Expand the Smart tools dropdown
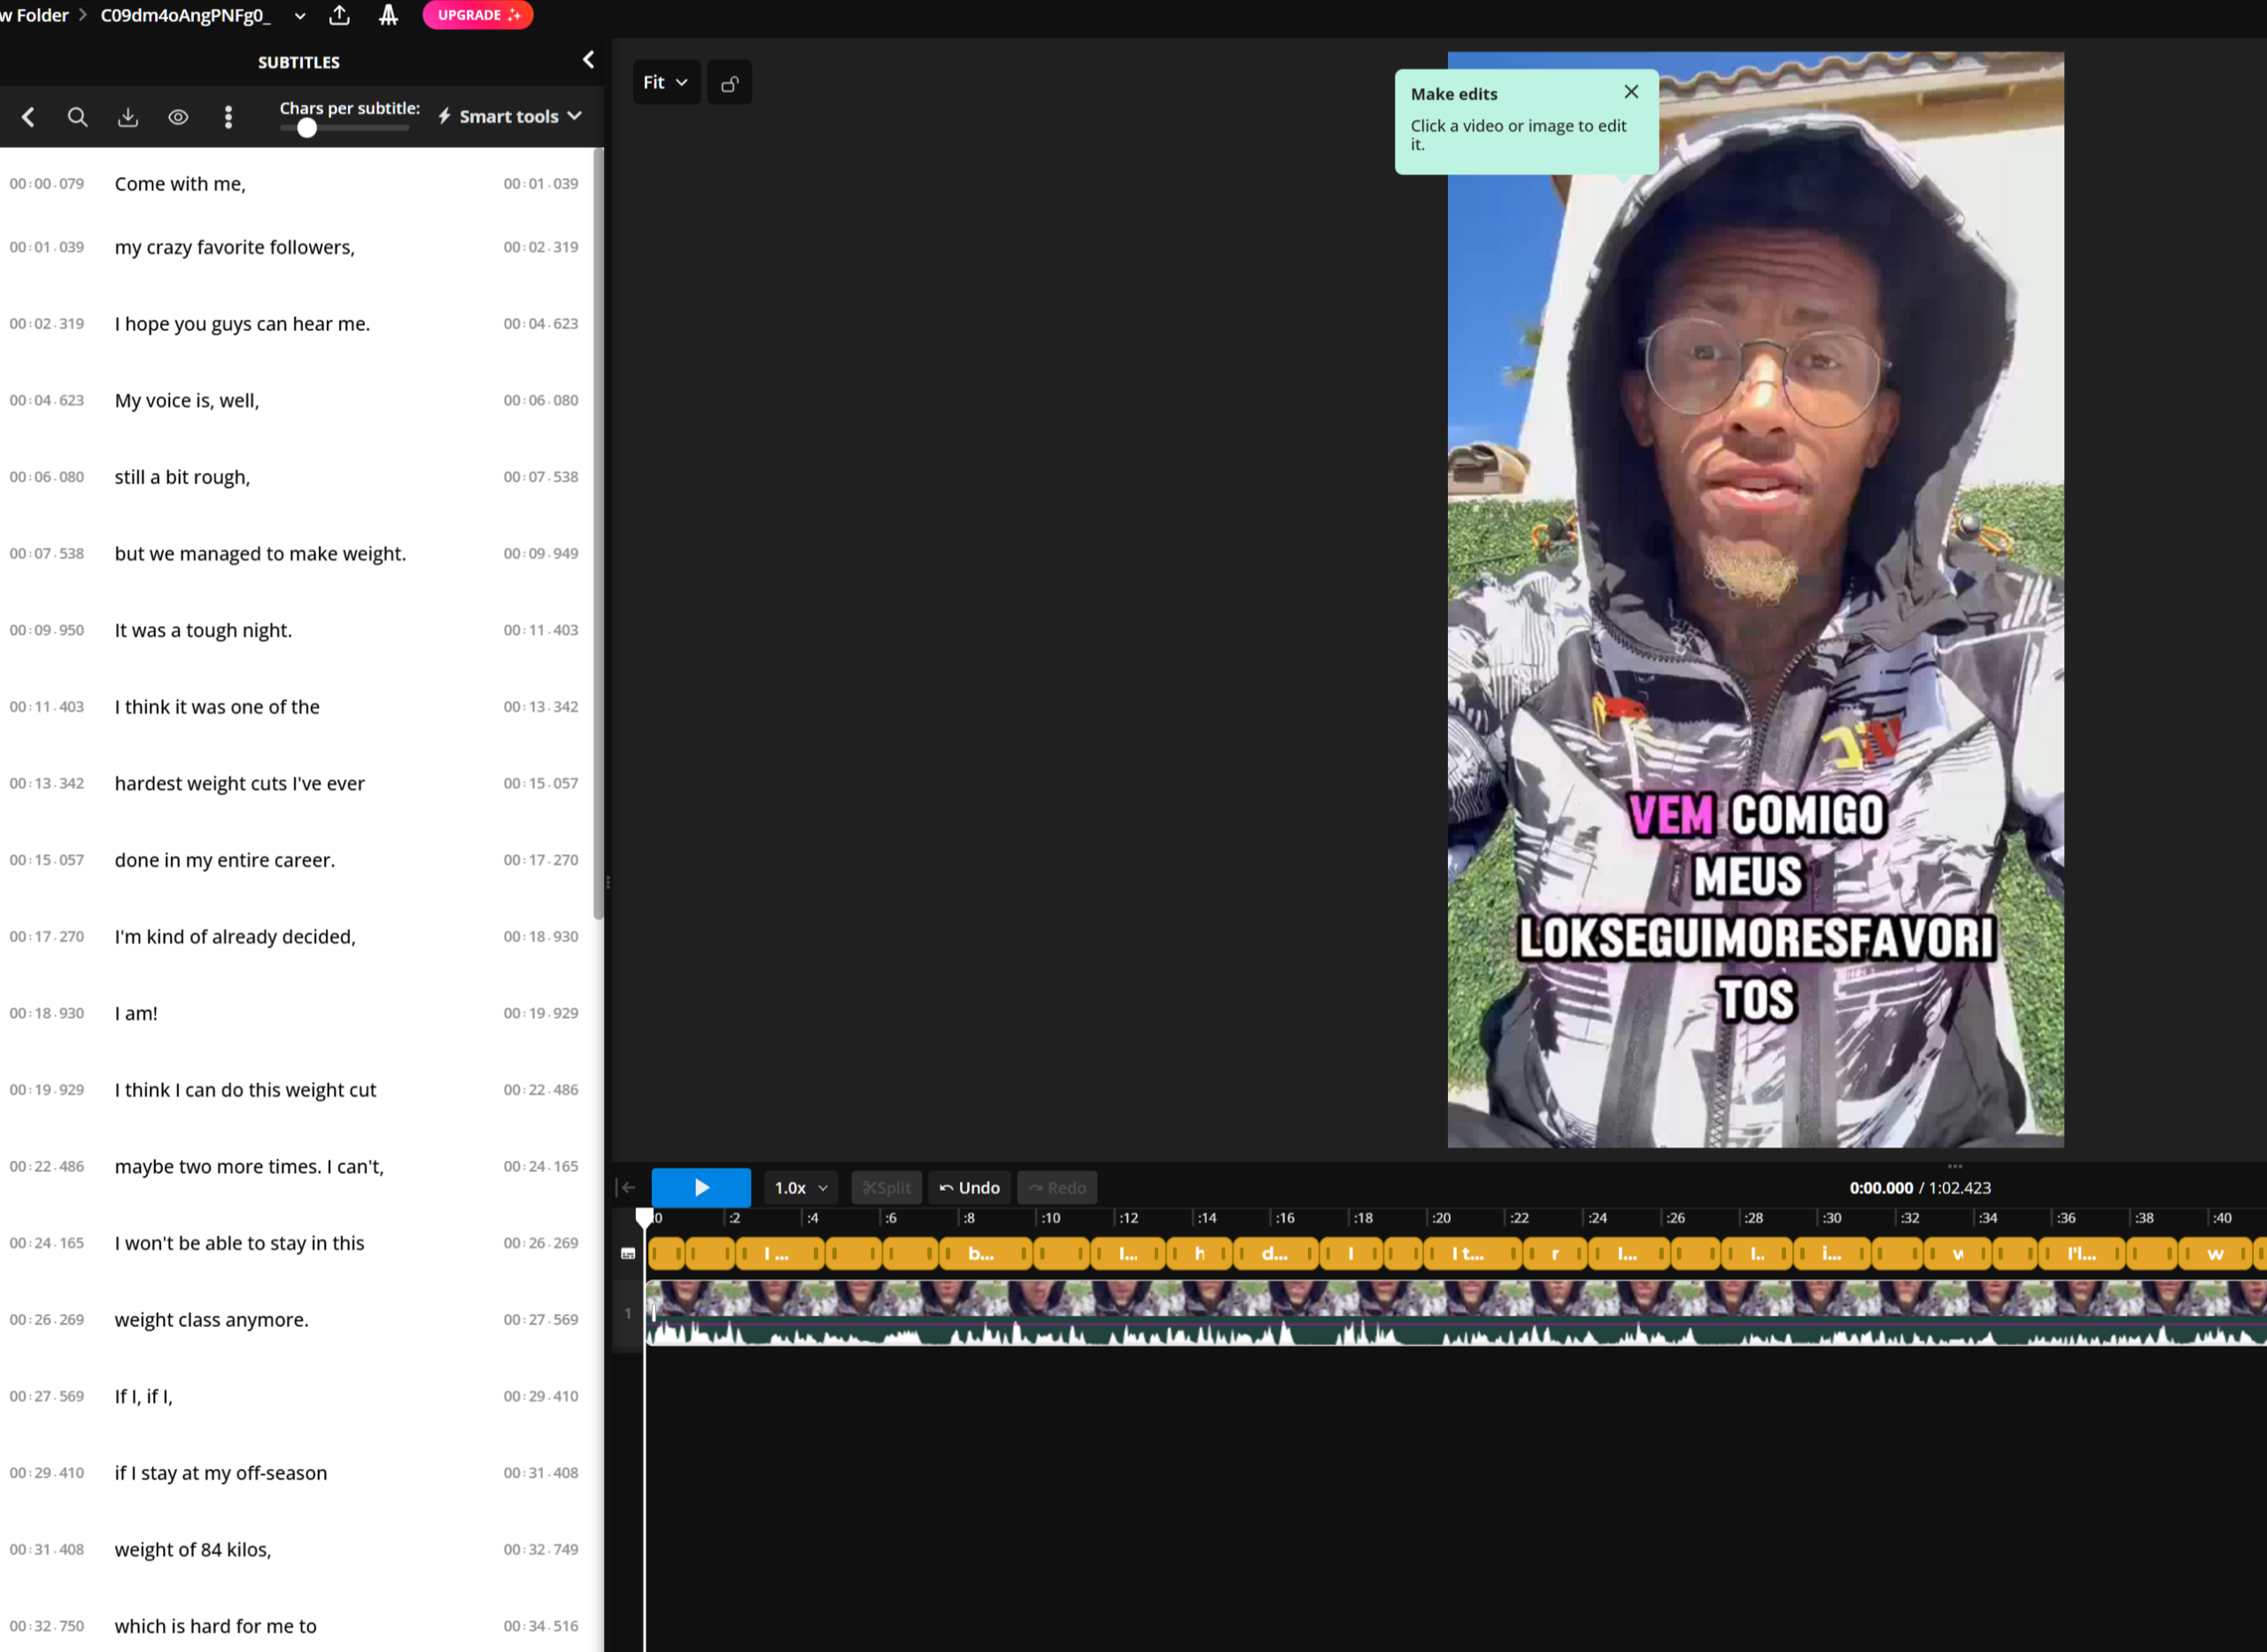This screenshot has height=1652, width=2267. pyautogui.click(x=510, y=116)
